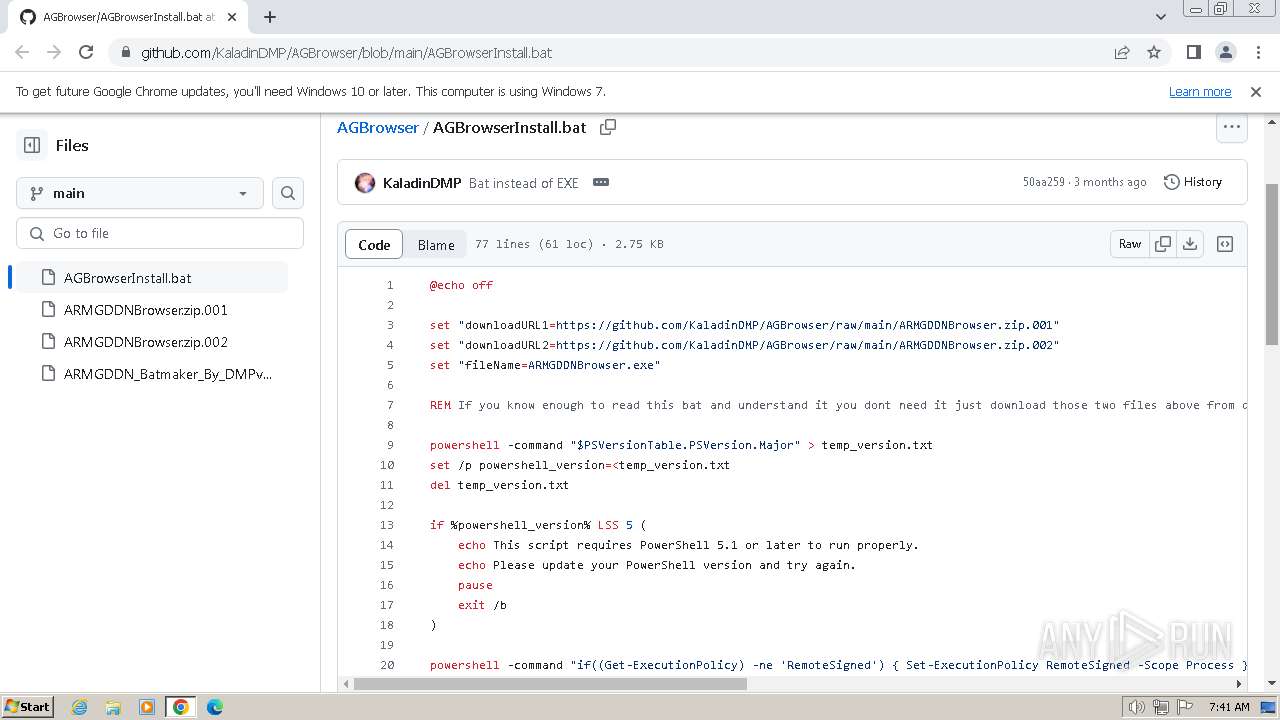Open Windows Explorer from taskbar
The width and height of the screenshot is (1280, 720).
tap(113, 707)
